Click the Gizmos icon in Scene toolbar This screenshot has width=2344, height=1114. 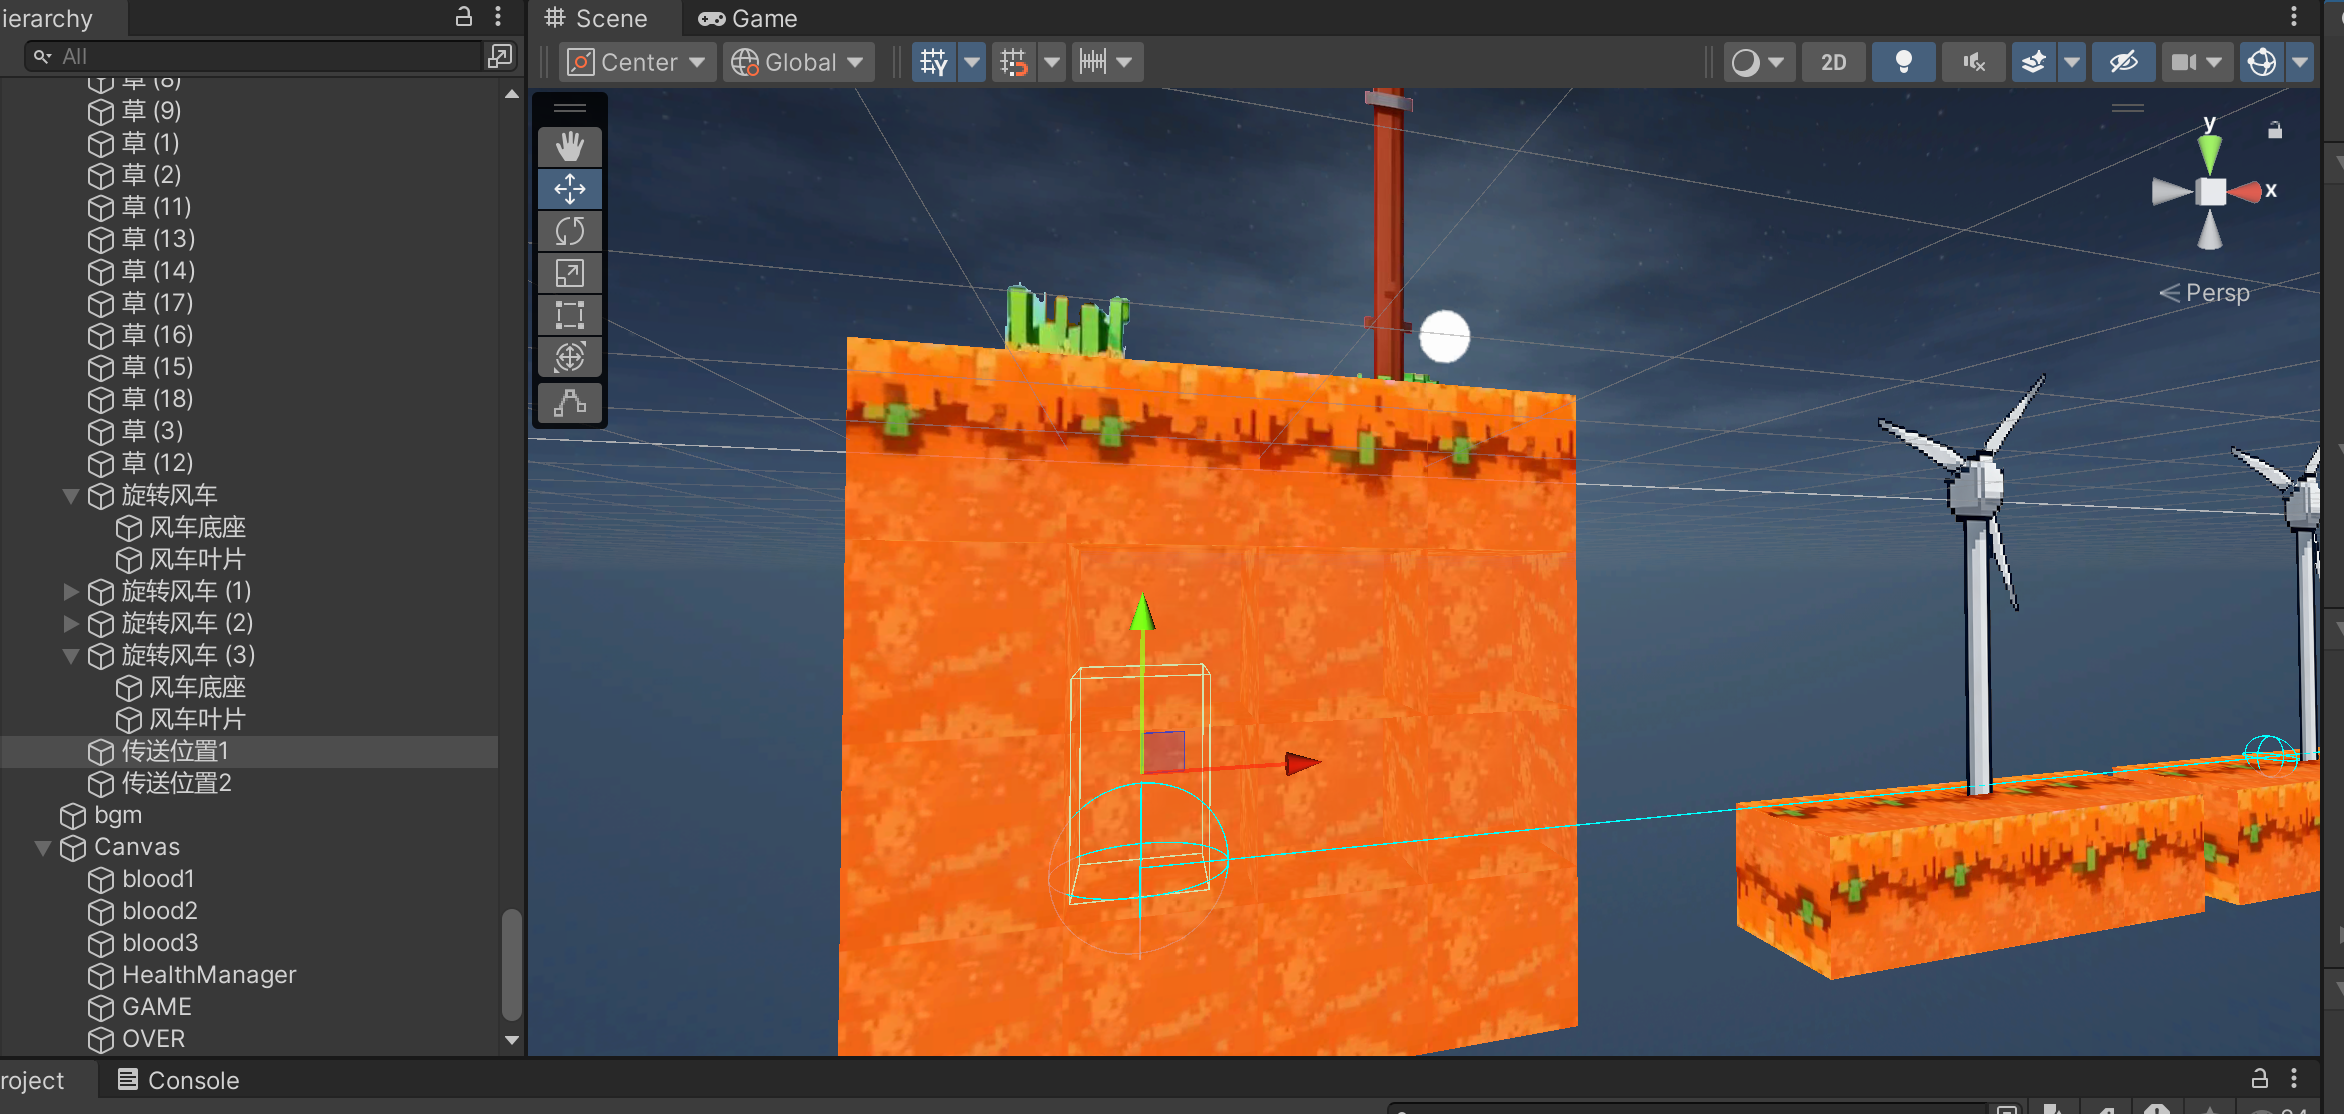pos(2262,62)
